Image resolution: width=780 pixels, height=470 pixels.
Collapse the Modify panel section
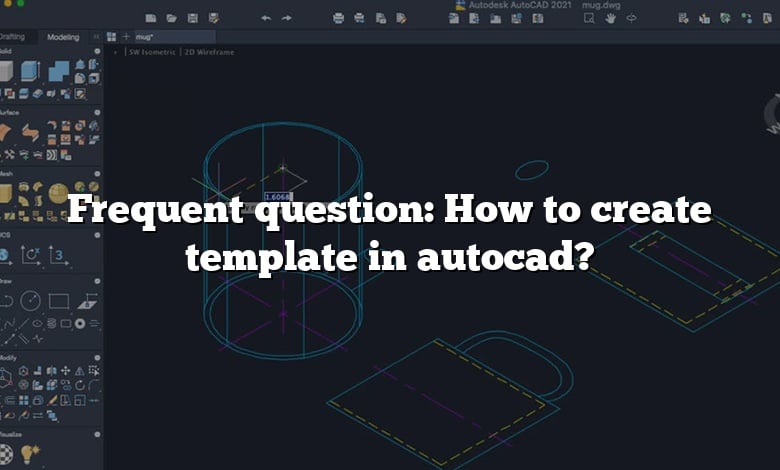point(98,358)
